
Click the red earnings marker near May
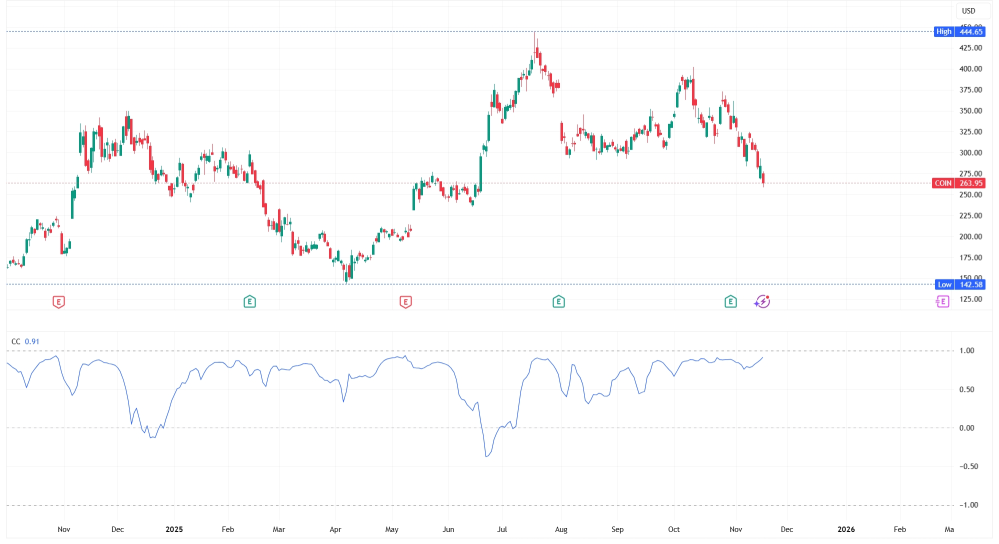click(405, 301)
